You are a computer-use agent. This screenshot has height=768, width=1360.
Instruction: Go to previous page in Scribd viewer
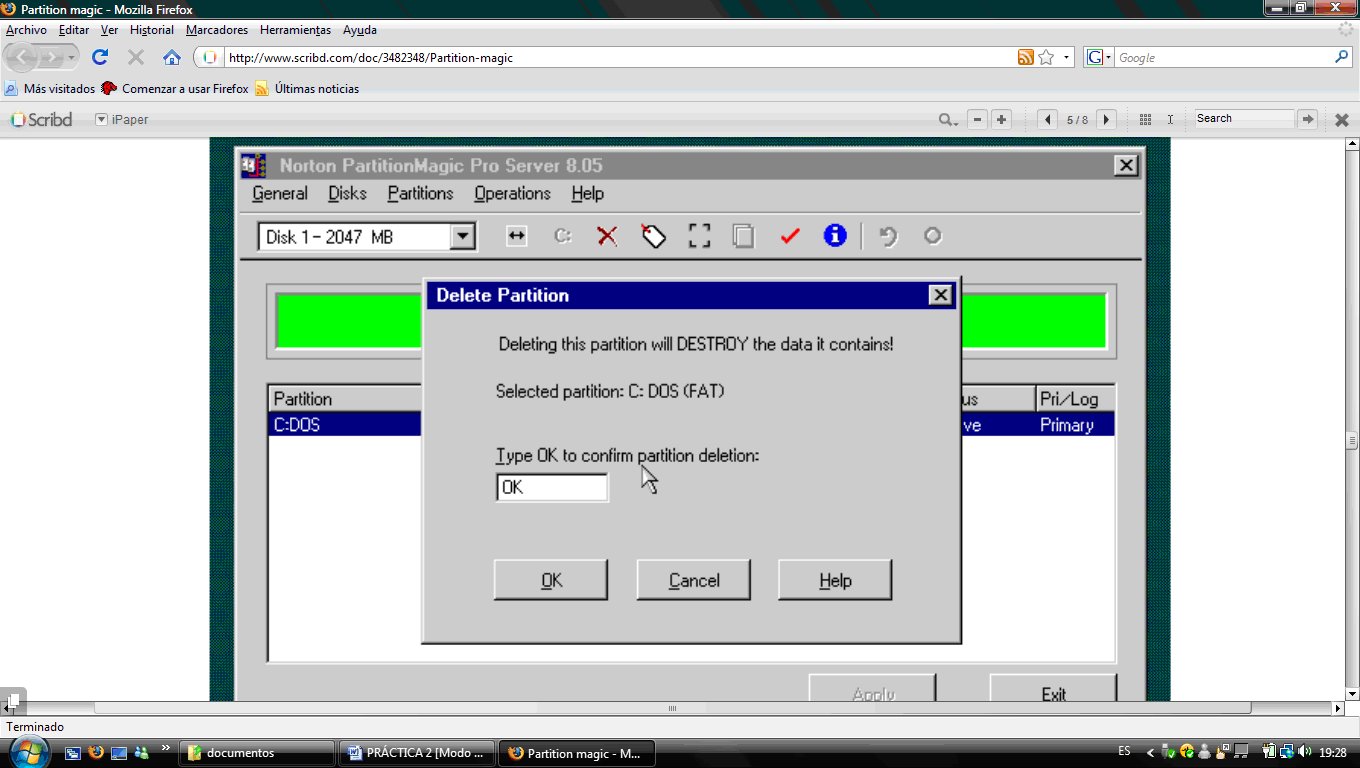(1047, 120)
